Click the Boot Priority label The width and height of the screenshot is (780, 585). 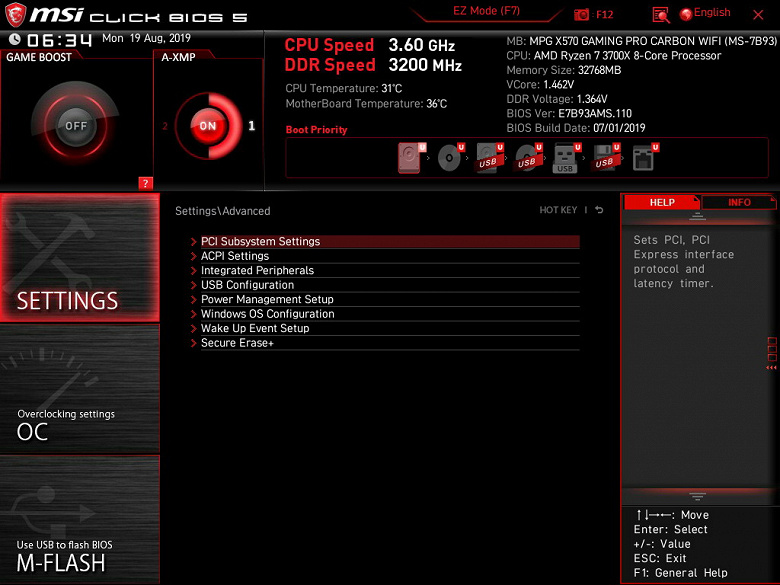coord(316,130)
